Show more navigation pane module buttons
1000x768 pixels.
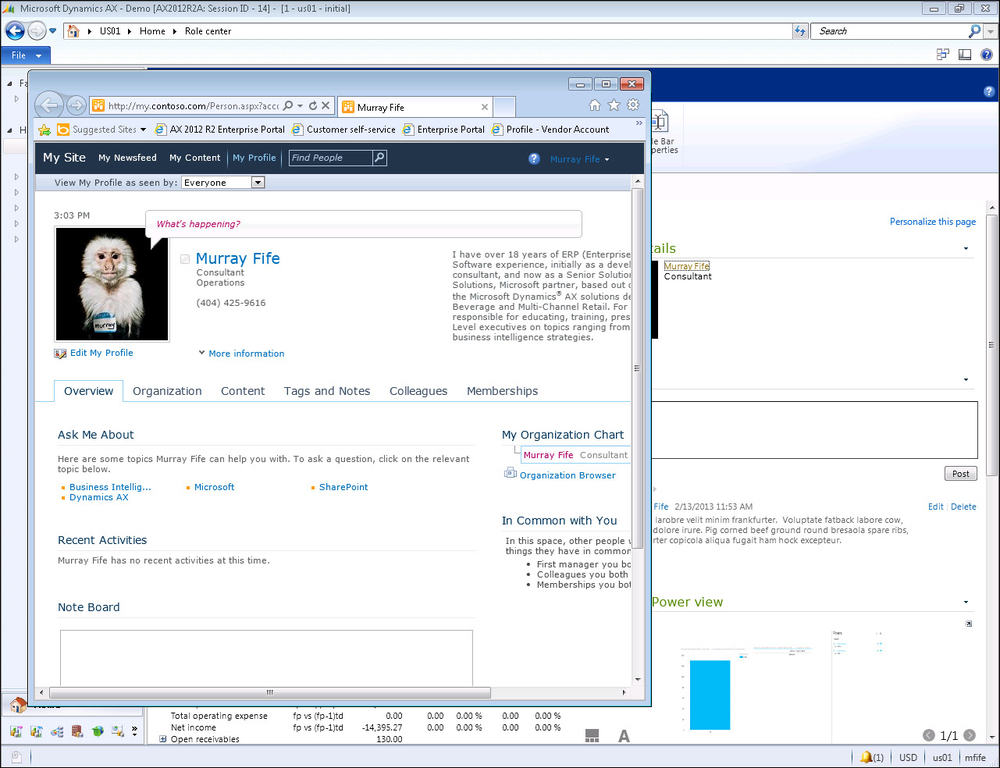coord(135,730)
